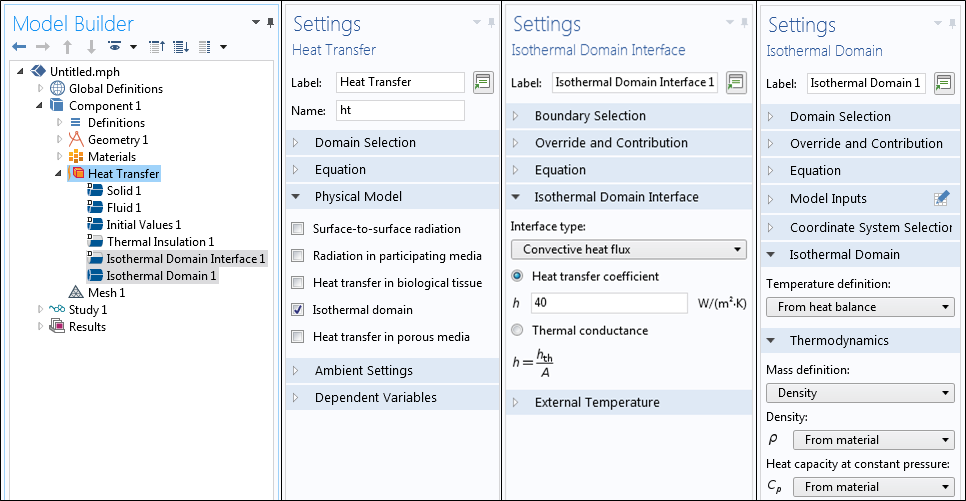Screen dimensions: 966x501
Task: Open the Interface type dropdown
Action: [x=628, y=250]
